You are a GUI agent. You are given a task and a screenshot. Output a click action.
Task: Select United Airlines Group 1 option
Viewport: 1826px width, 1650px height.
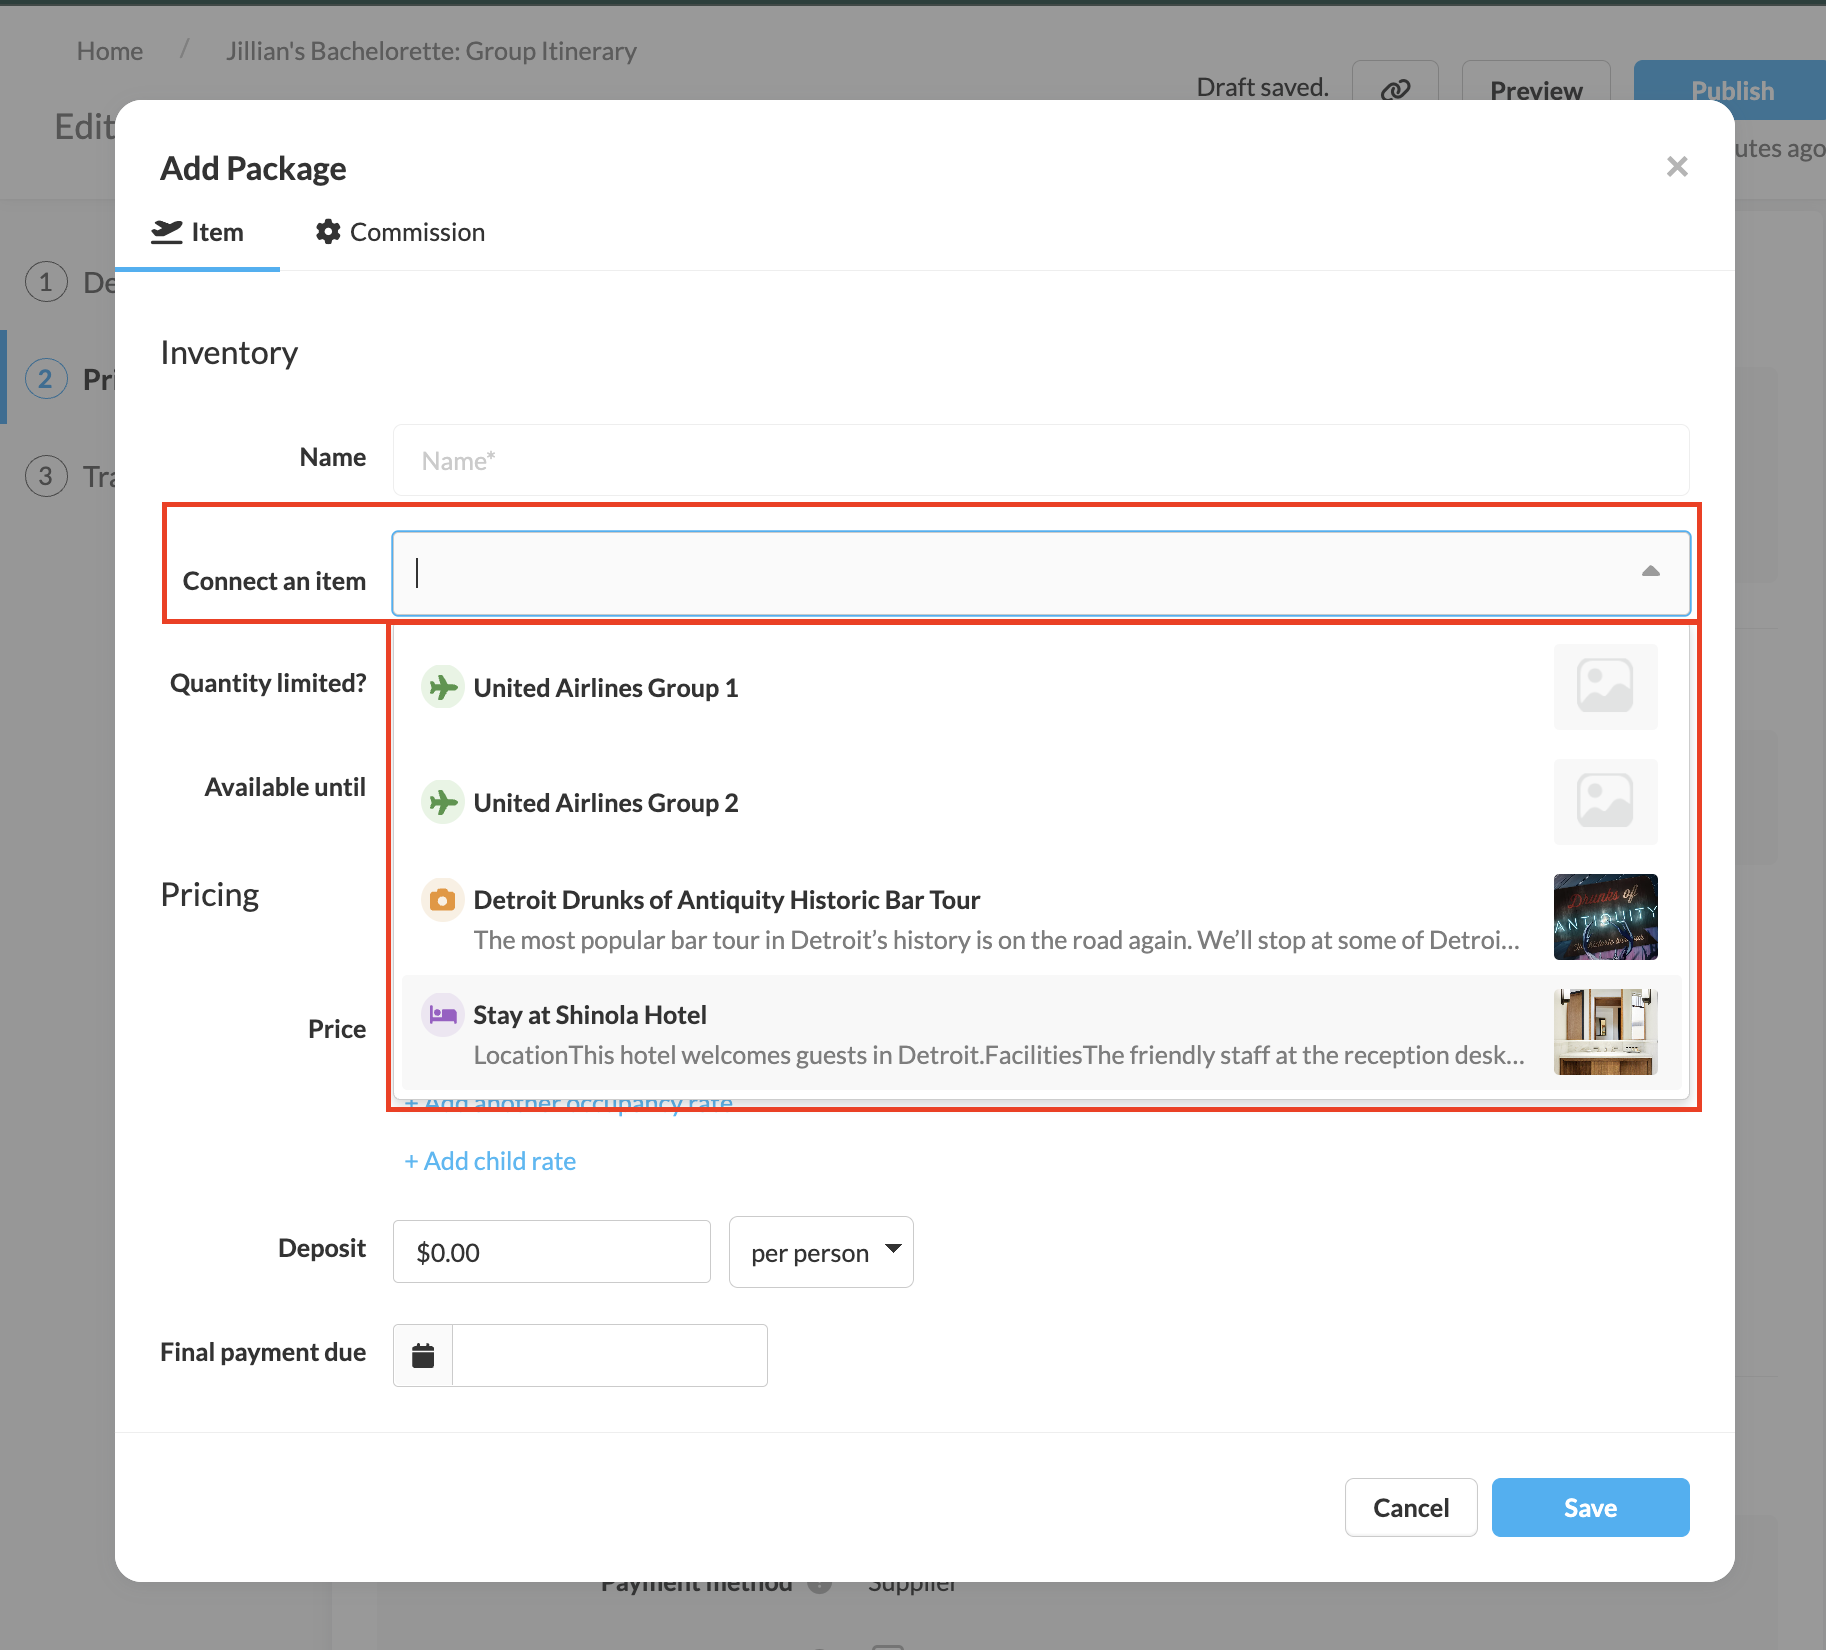pyautogui.click(x=1041, y=687)
